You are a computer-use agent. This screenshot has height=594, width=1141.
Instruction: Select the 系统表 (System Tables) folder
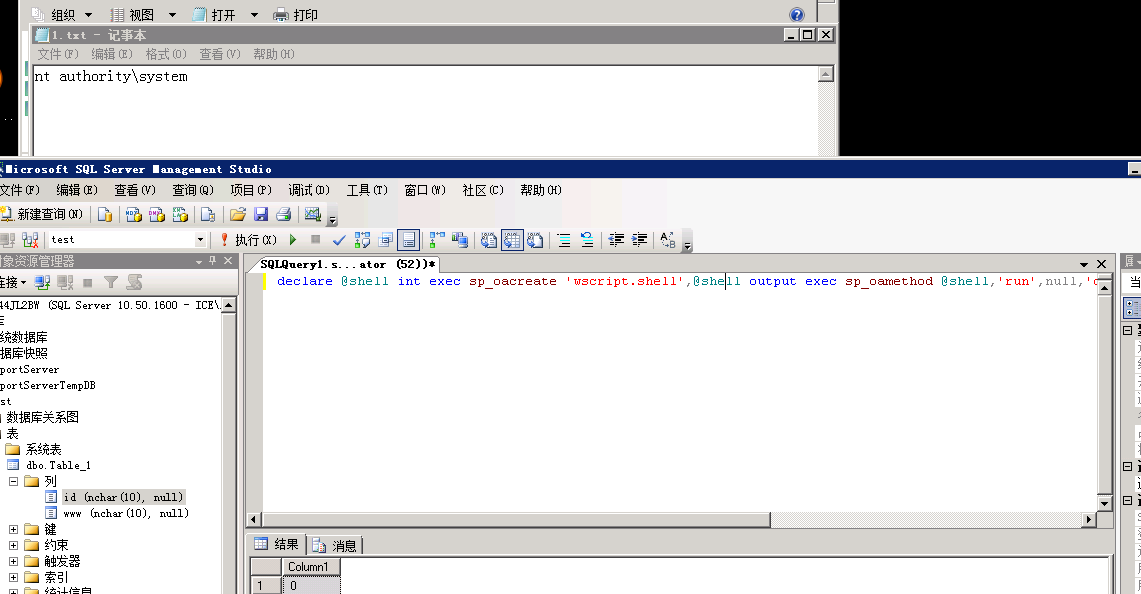pos(44,449)
